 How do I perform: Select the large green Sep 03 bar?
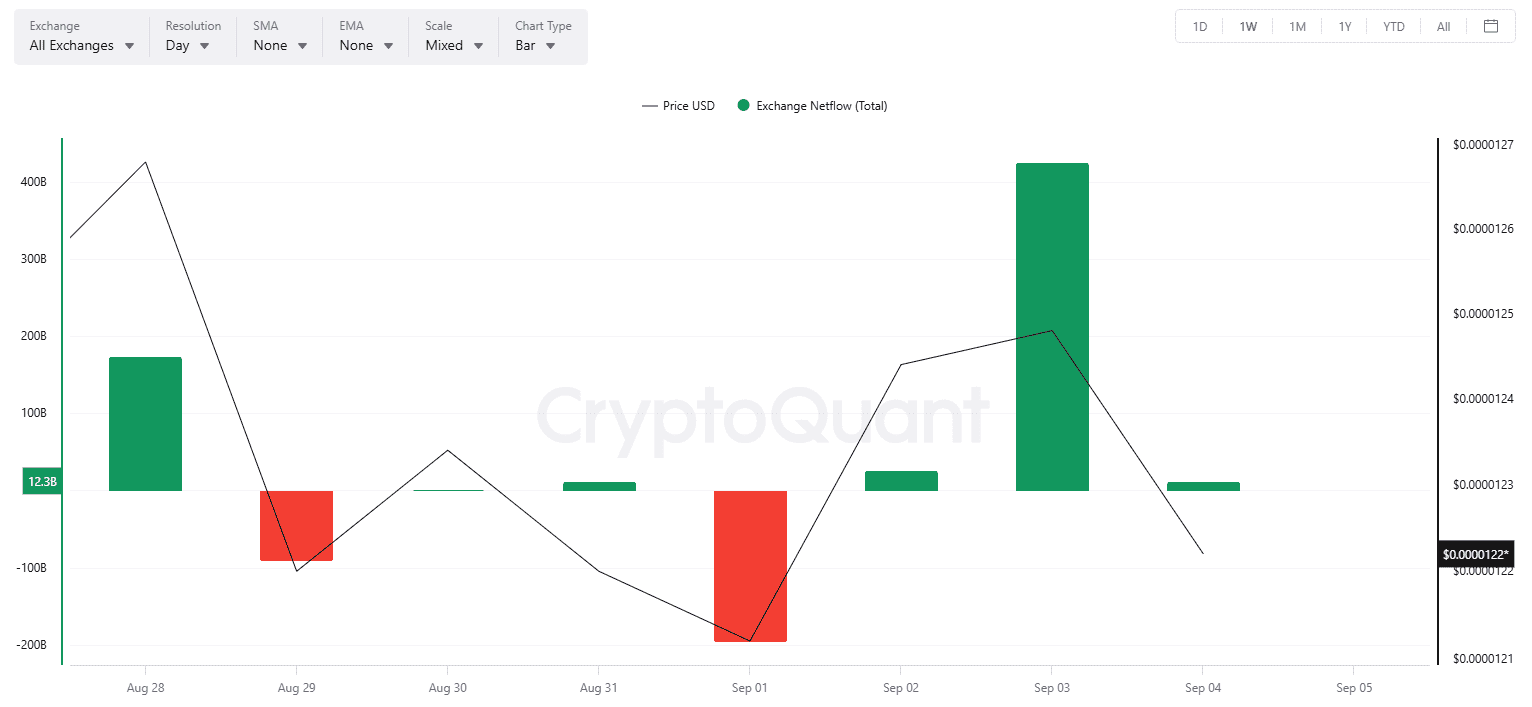pyautogui.click(x=1052, y=327)
